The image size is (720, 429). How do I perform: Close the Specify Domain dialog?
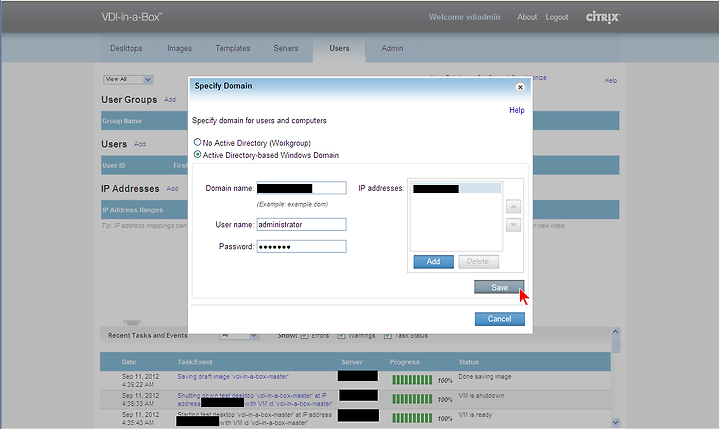(x=520, y=87)
